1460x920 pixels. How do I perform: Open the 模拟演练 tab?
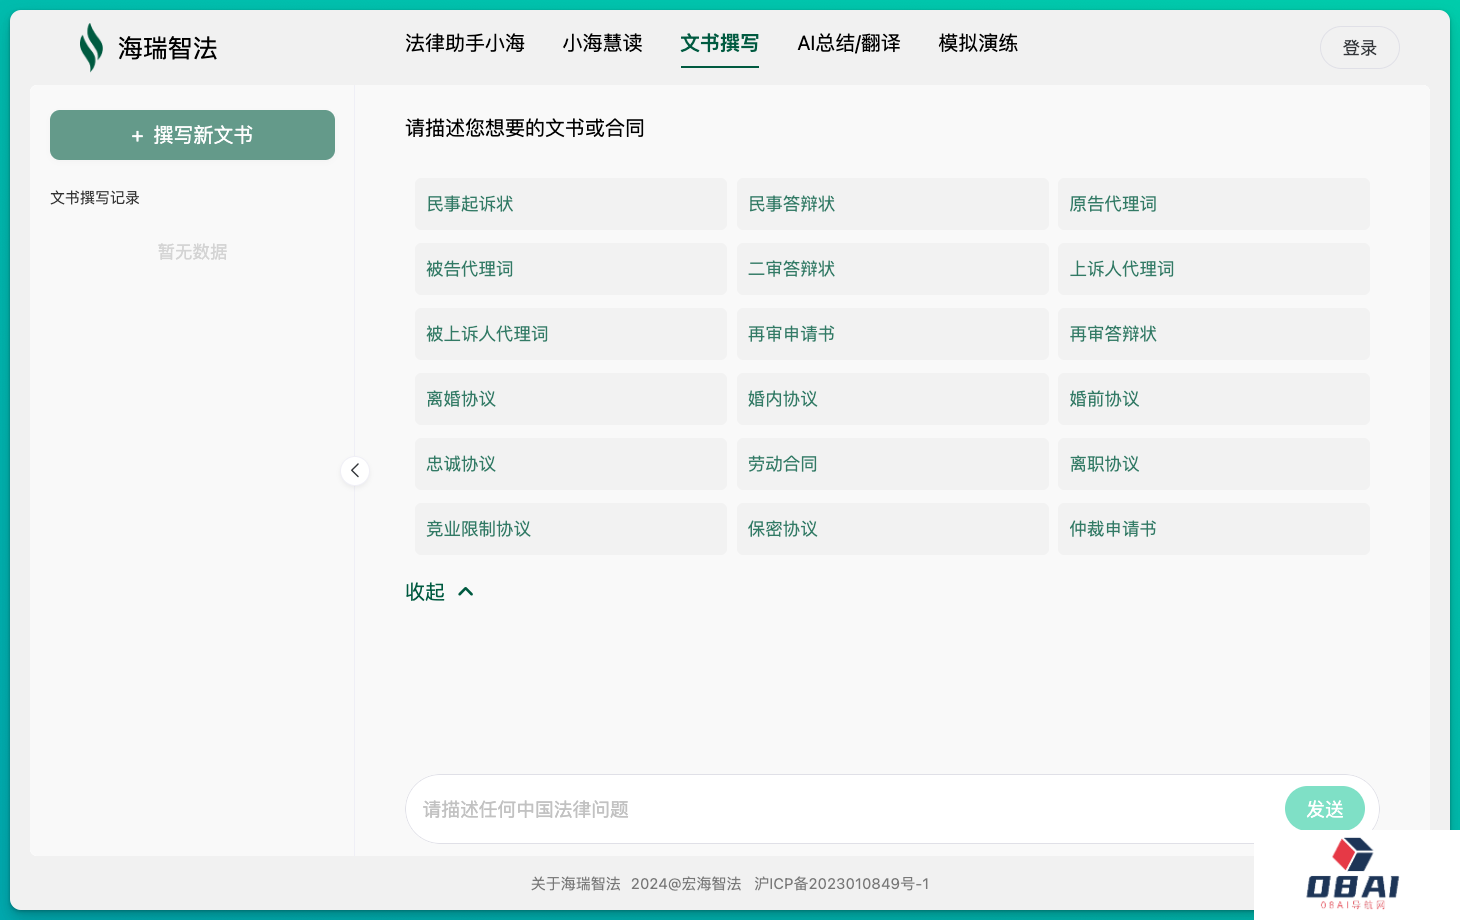click(x=977, y=44)
